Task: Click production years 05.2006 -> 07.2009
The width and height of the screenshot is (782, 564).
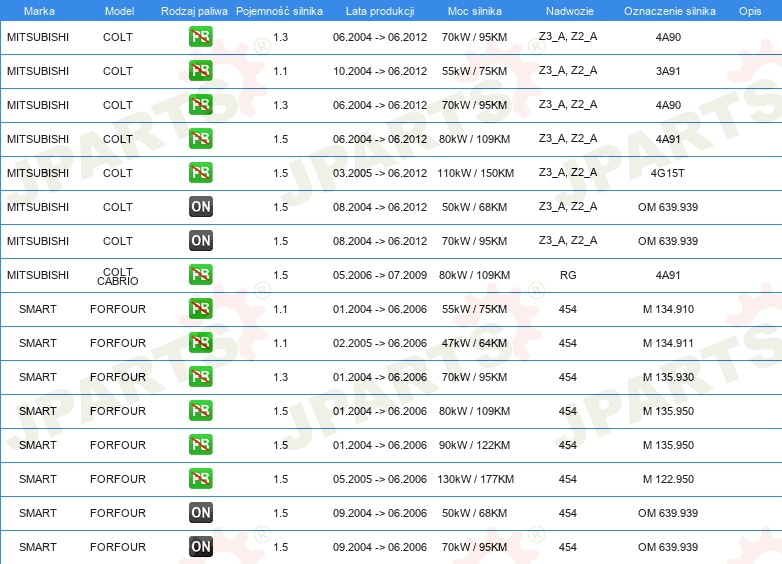Action: pos(380,275)
